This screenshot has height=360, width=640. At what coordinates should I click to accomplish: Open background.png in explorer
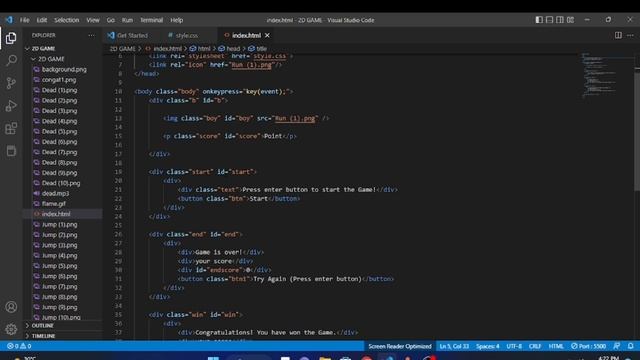64,69
